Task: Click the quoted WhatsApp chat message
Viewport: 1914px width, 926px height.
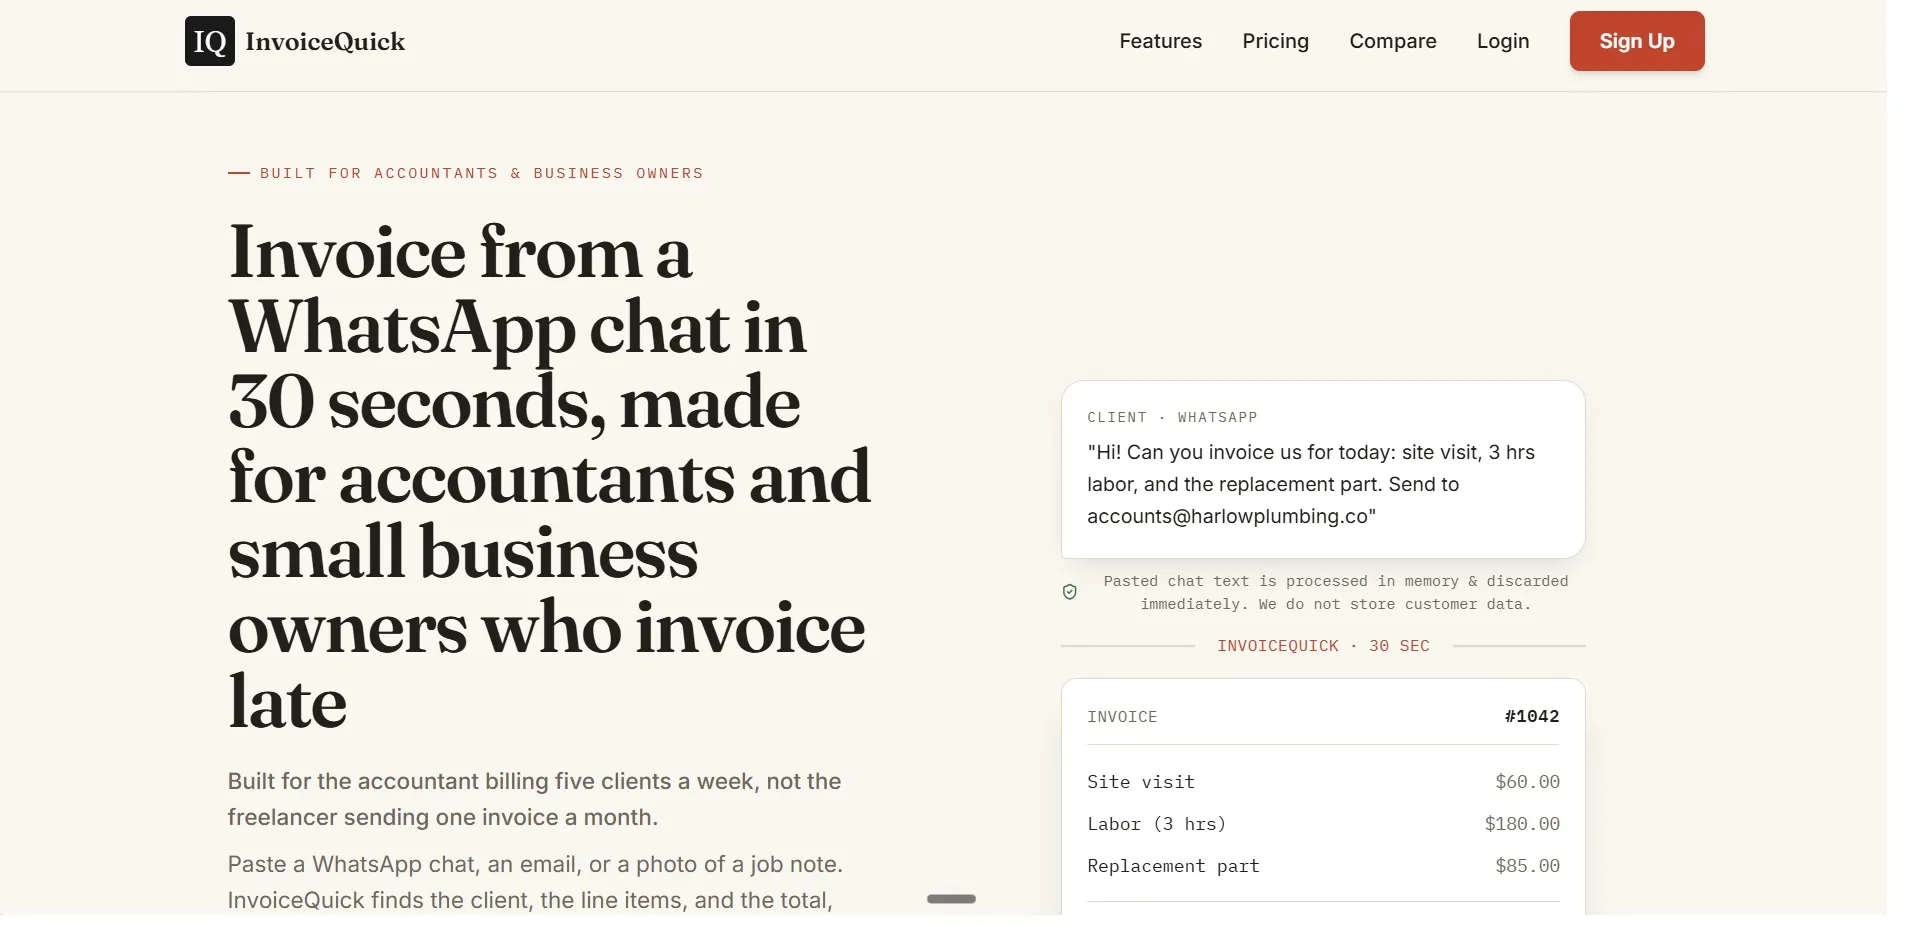Action: coord(1311,484)
